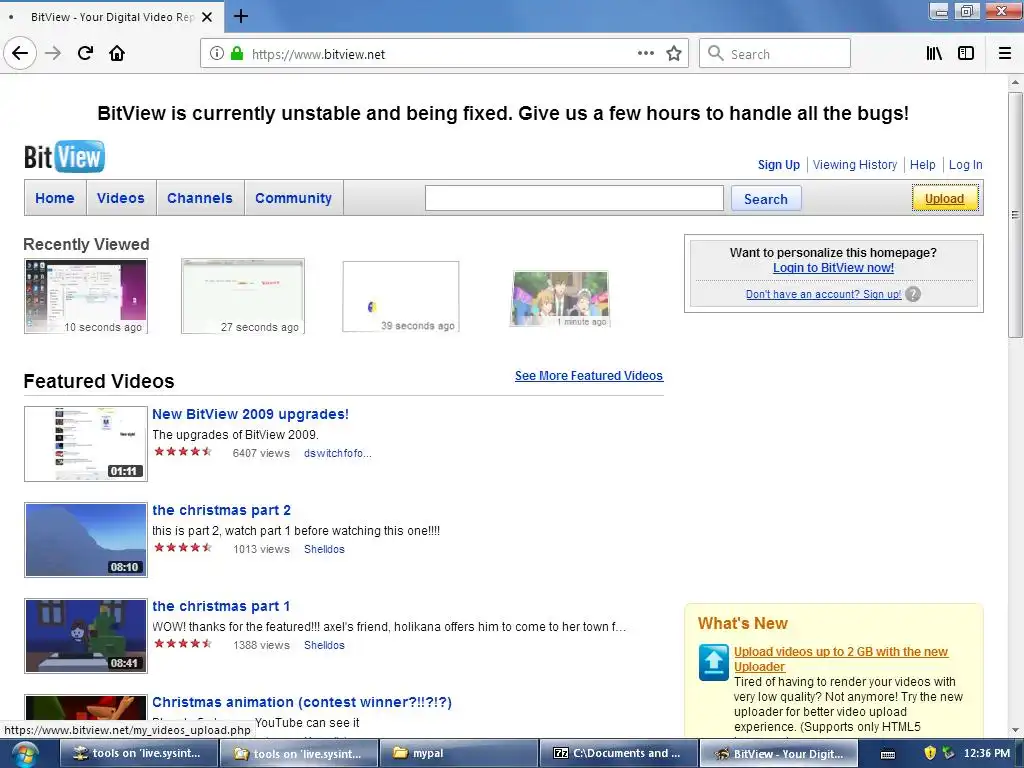This screenshot has width=1024, height=768.
Task: Reload the BitView page
Action: 85,54
